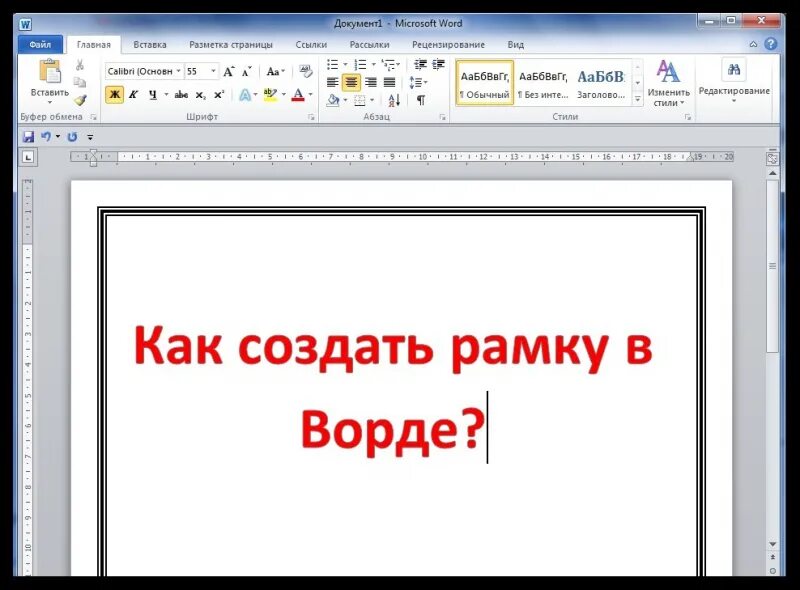Toggle center alignment
800x590 pixels.
coord(351,82)
